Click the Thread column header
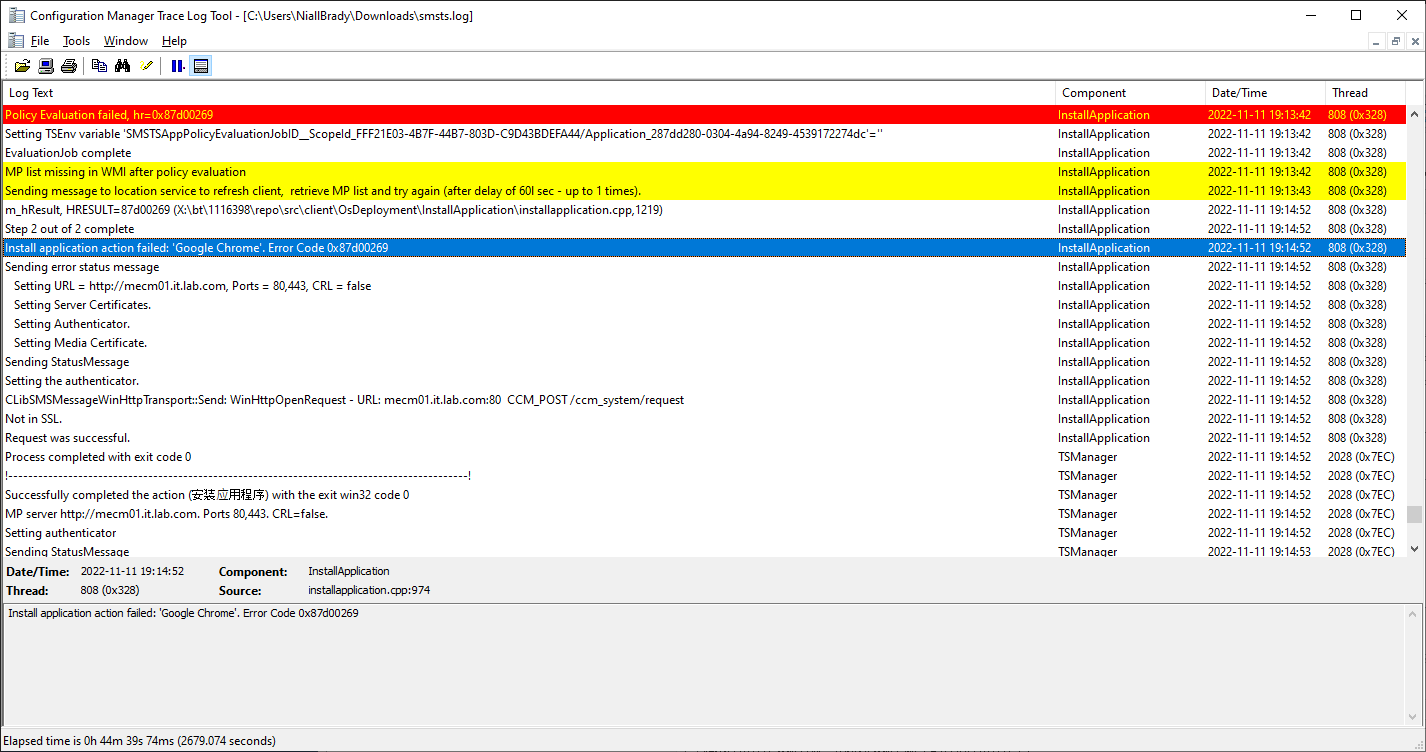Image resolution: width=1426 pixels, height=752 pixels. coord(1365,93)
